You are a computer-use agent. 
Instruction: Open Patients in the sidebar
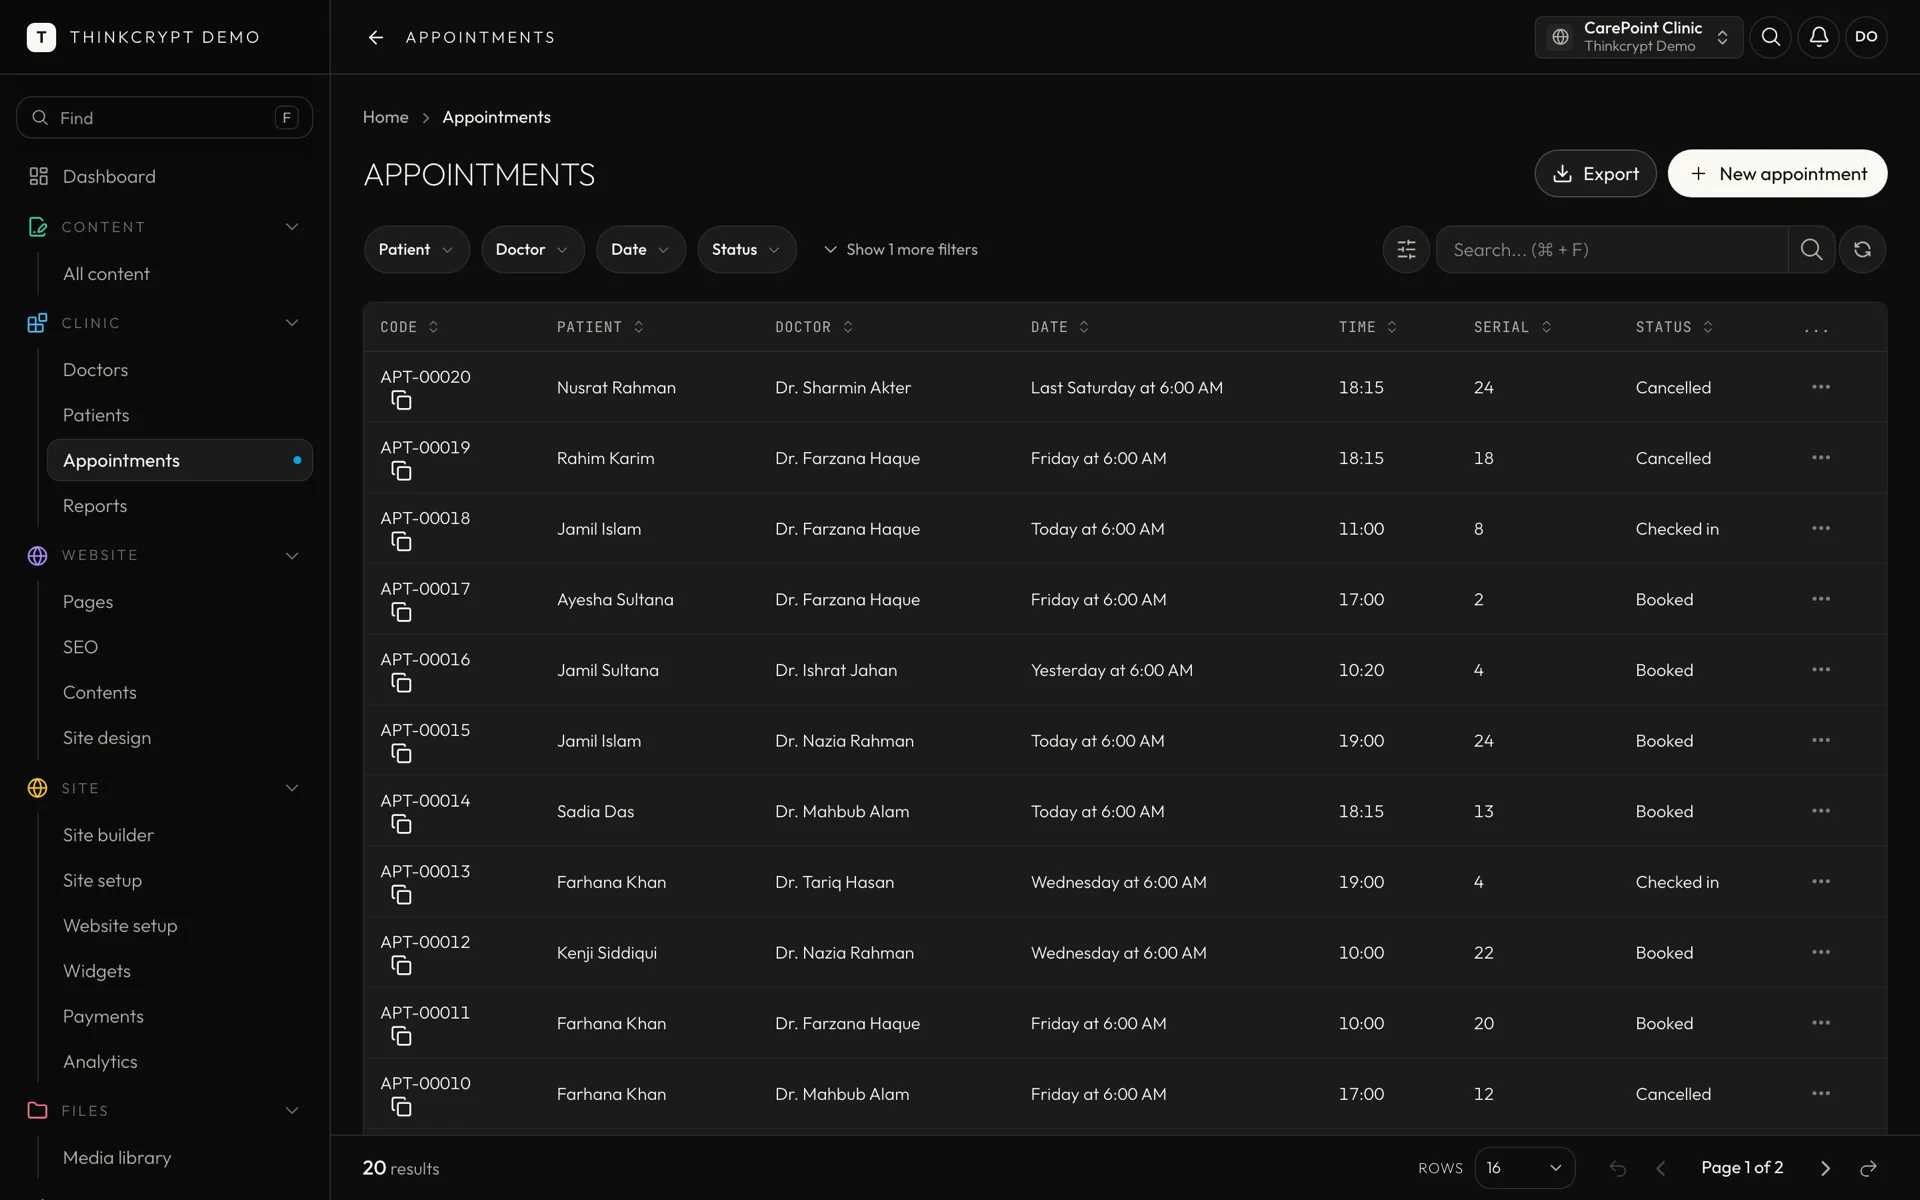coord(96,415)
